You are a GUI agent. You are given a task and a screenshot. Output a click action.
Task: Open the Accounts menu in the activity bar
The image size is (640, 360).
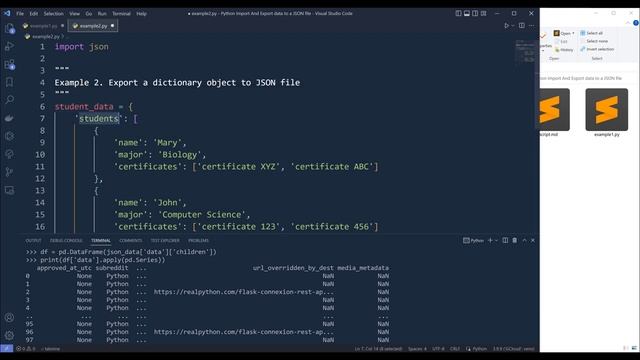[9, 317]
